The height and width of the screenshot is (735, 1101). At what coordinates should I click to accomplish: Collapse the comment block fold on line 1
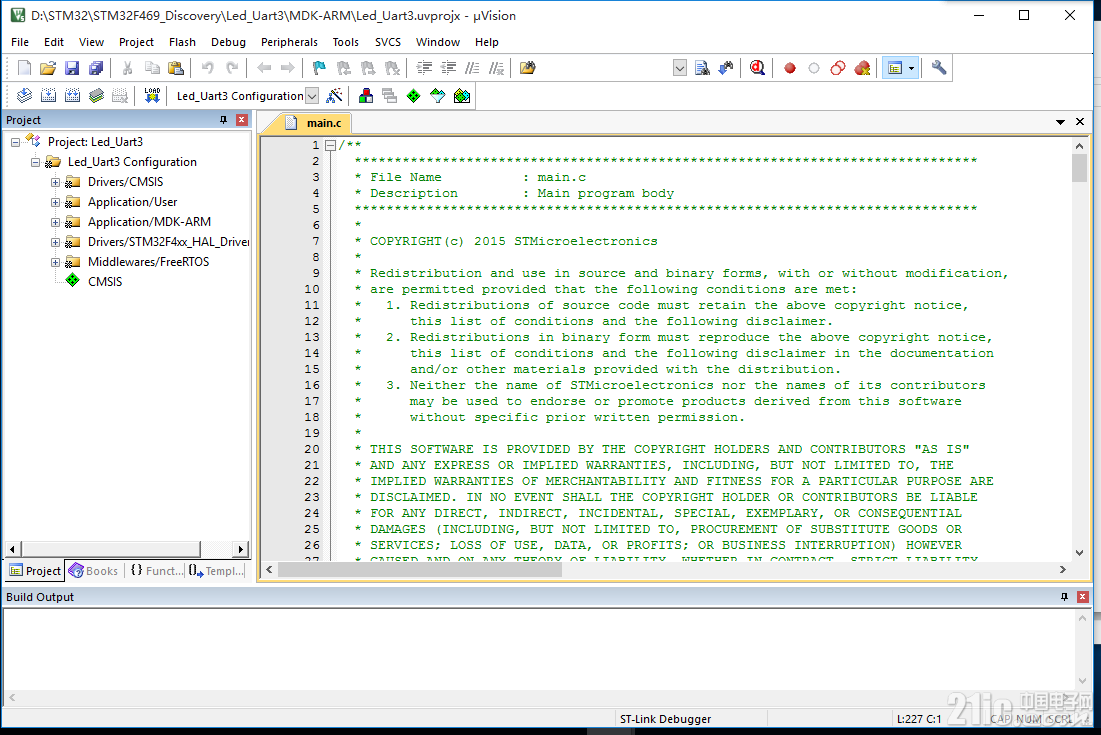click(x=330, y=145)
